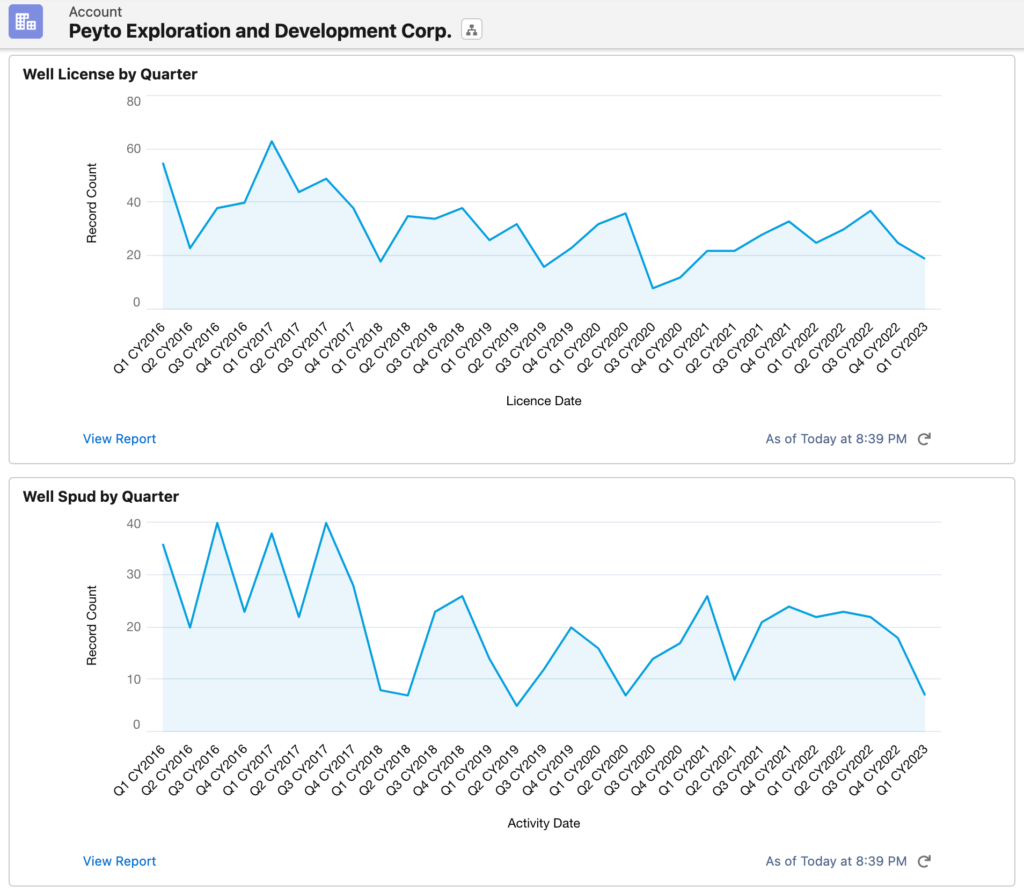
Task: Click the Activity Date axis label
Action: pos(543,824)
